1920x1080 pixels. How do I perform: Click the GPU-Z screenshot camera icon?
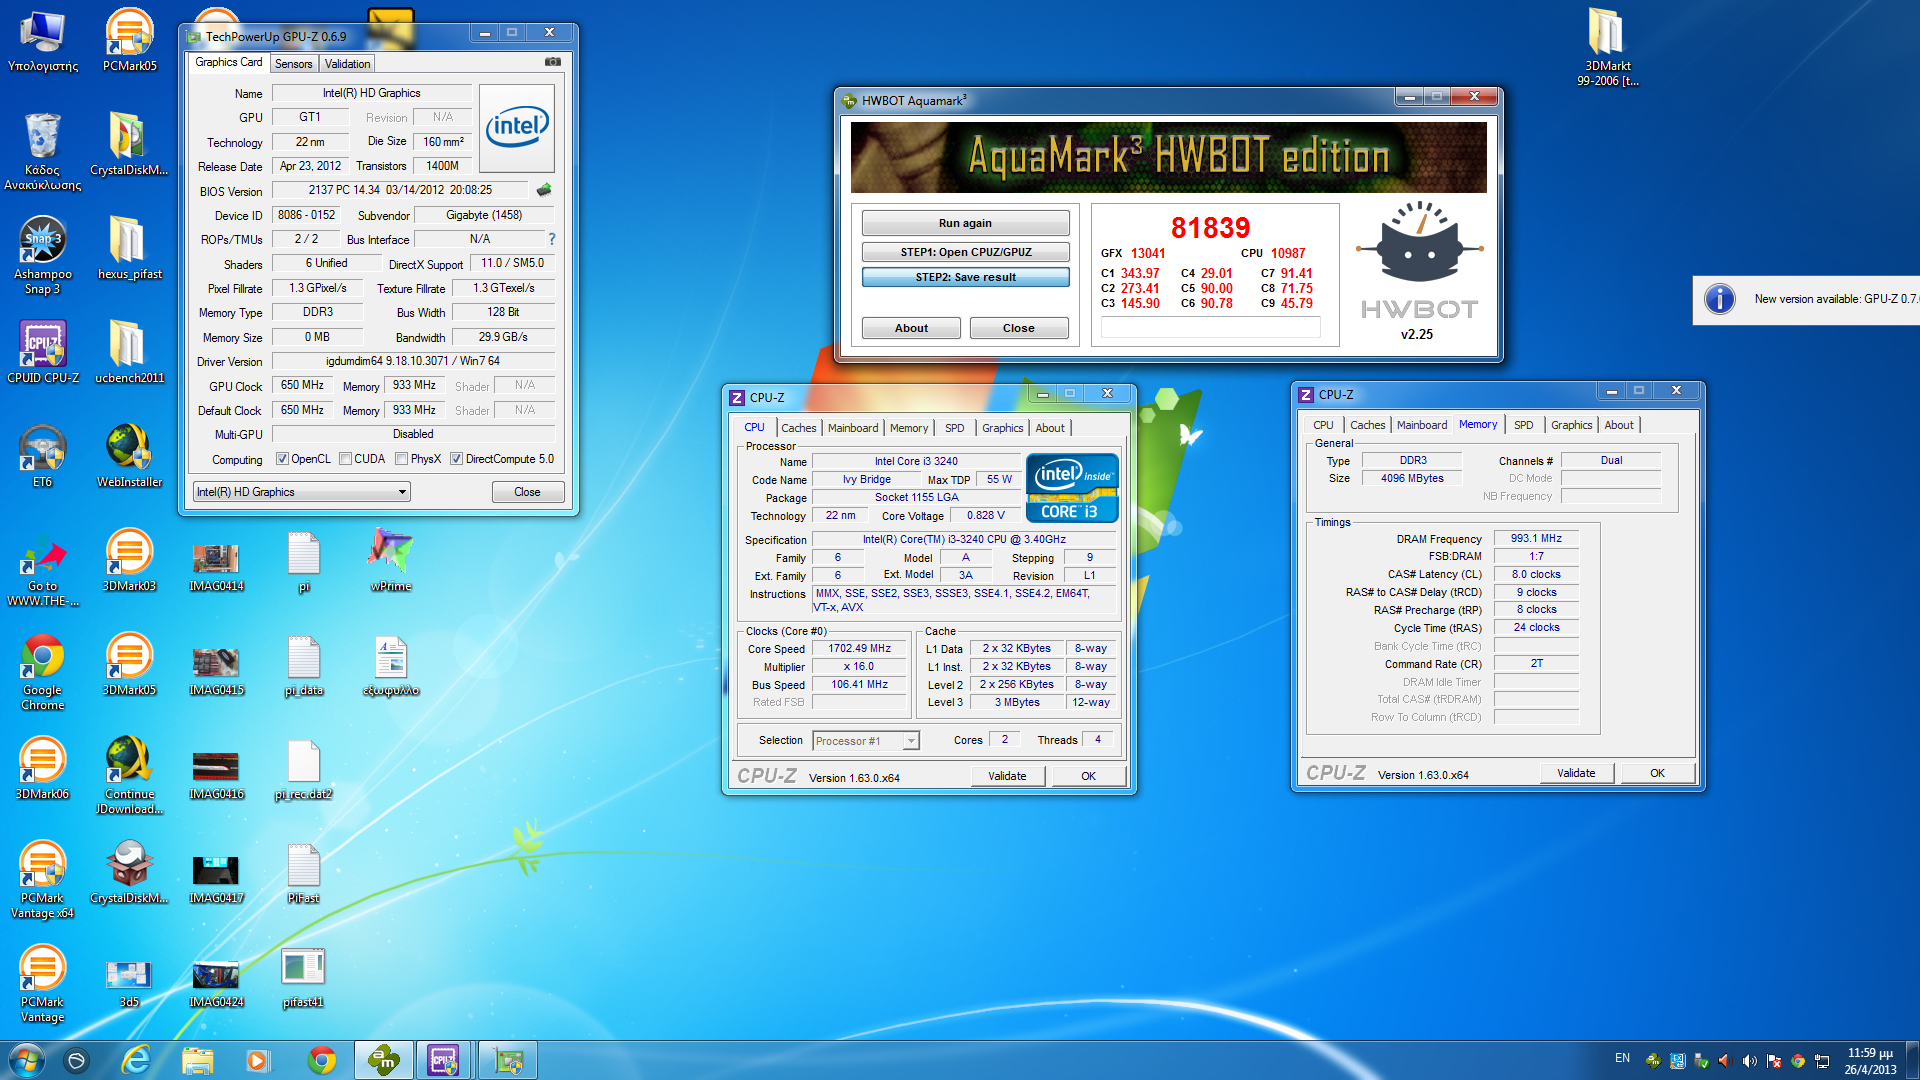(552, 62)
